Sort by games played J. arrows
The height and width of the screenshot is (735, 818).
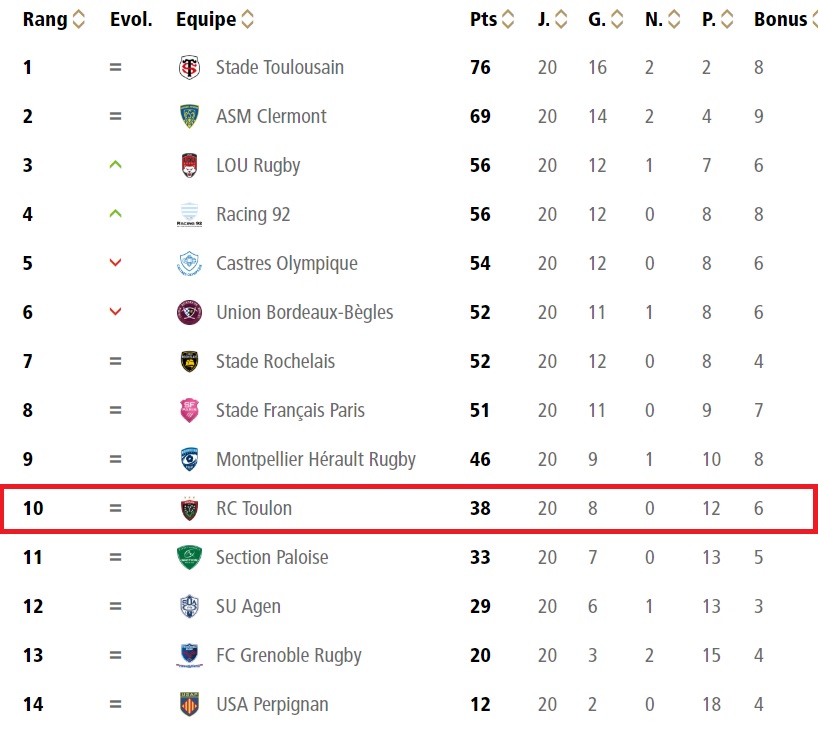(561, 20)
